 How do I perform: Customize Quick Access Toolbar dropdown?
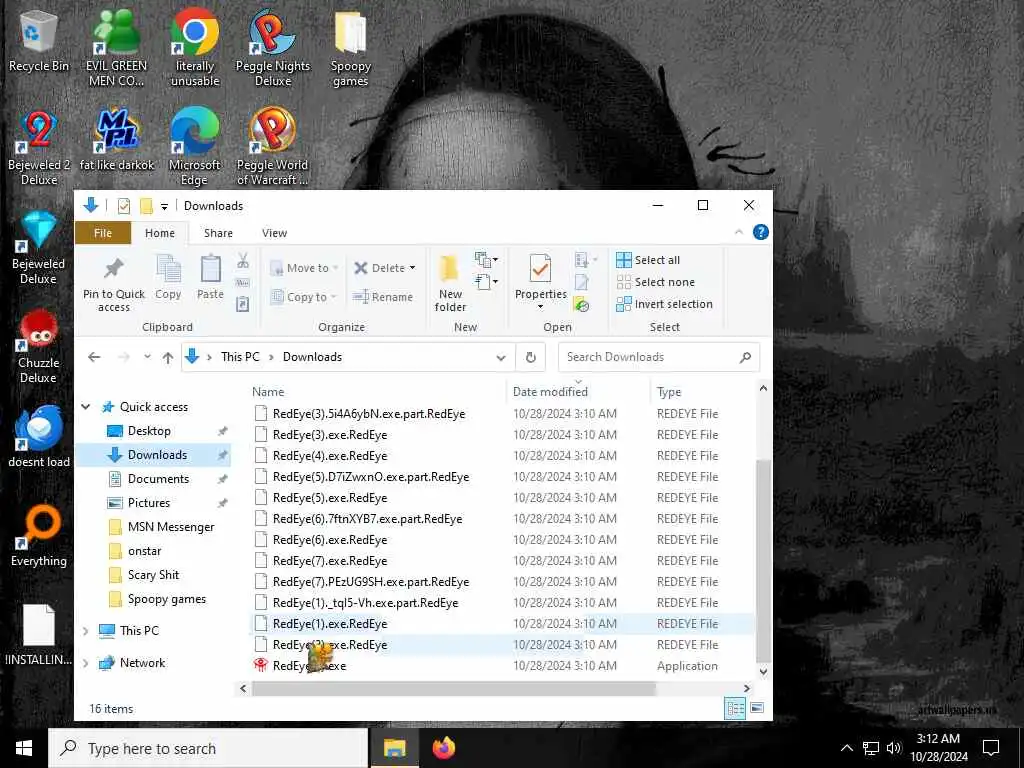tap(165, 207)
